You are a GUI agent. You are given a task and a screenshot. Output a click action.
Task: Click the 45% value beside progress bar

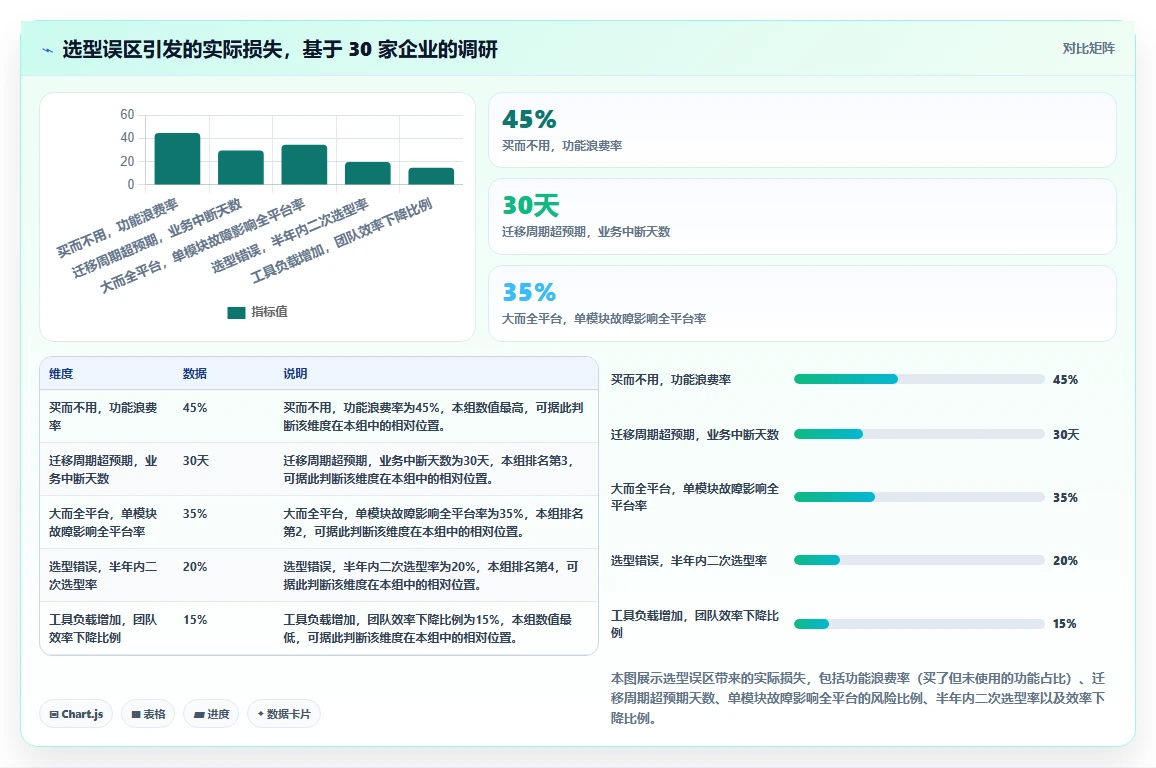click(1065, 380)
